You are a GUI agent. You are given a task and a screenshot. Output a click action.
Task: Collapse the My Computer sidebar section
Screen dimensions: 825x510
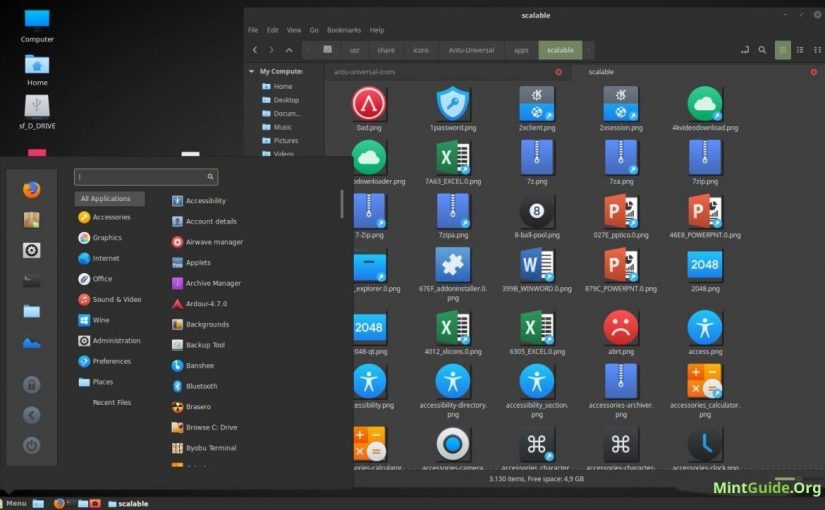[251, 71]
